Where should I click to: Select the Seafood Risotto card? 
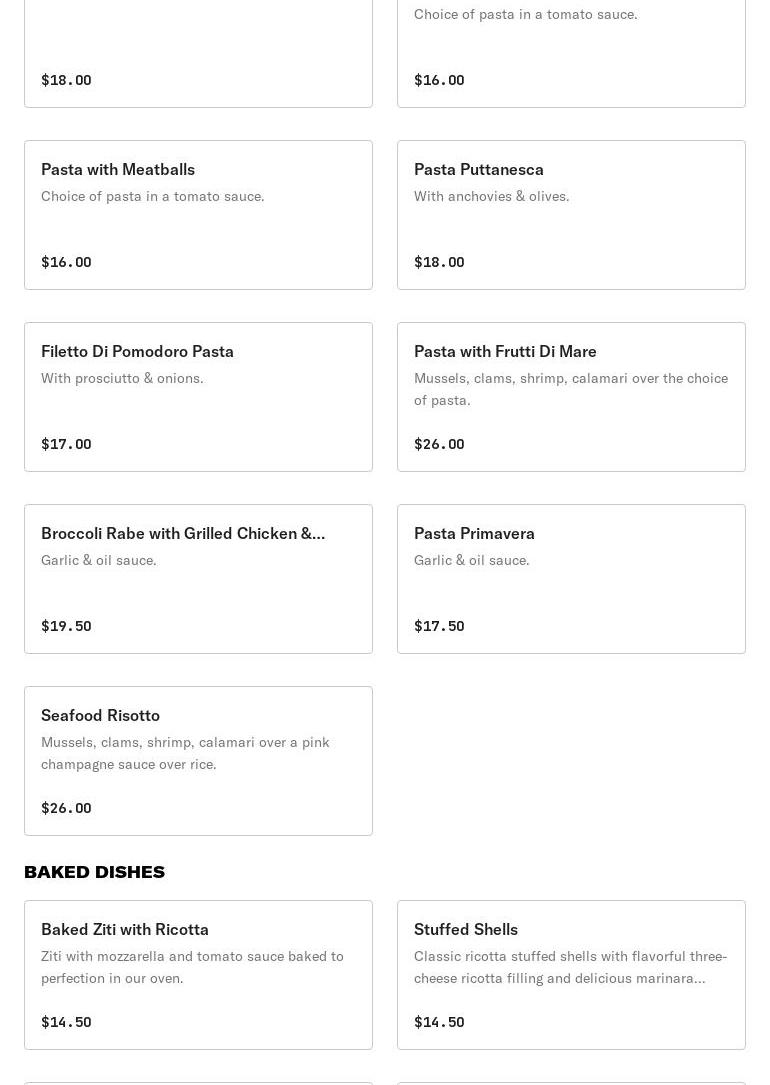pos(198,761)
